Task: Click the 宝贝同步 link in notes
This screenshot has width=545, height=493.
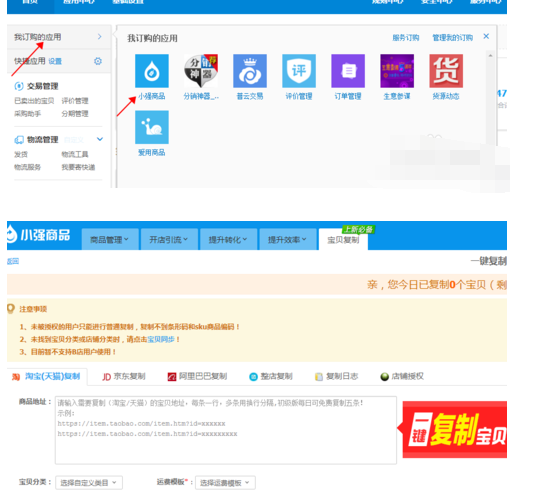Action: pyautogui.click(x=161, y=339)
